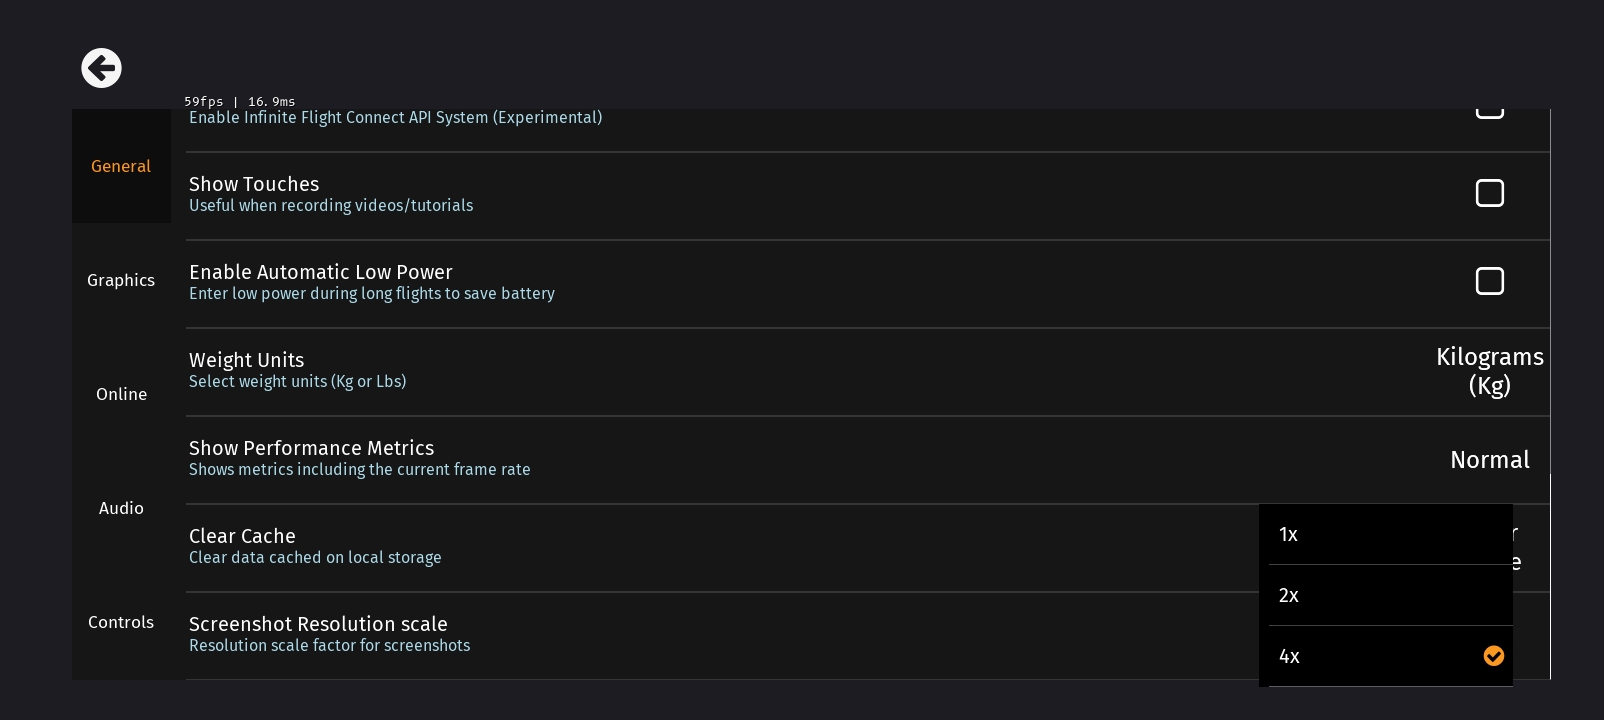Change Show Performance Metrics Normal value

click(x=1489, y=460)
